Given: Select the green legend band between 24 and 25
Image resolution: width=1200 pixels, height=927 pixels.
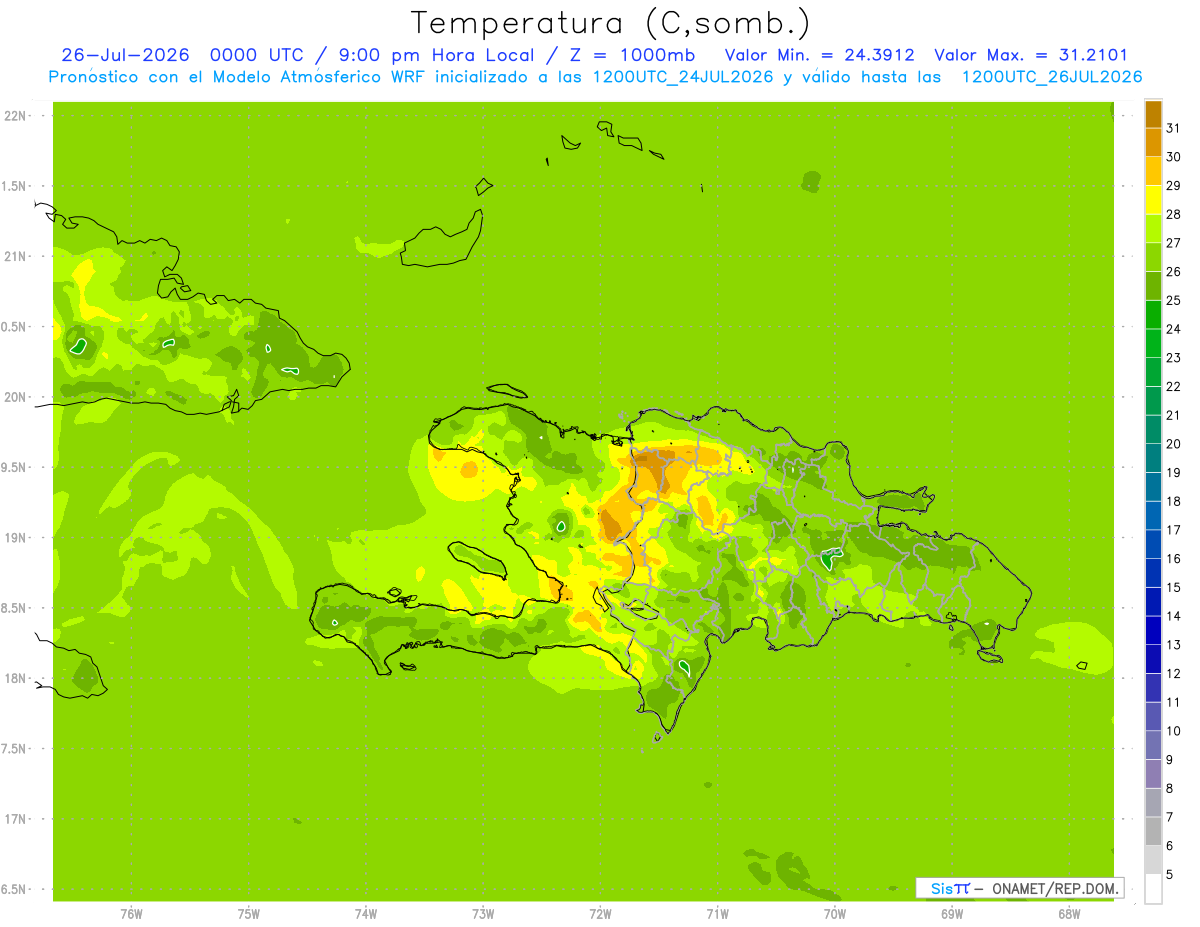Looking at the screenshot, I should (x=1153, y=315).
